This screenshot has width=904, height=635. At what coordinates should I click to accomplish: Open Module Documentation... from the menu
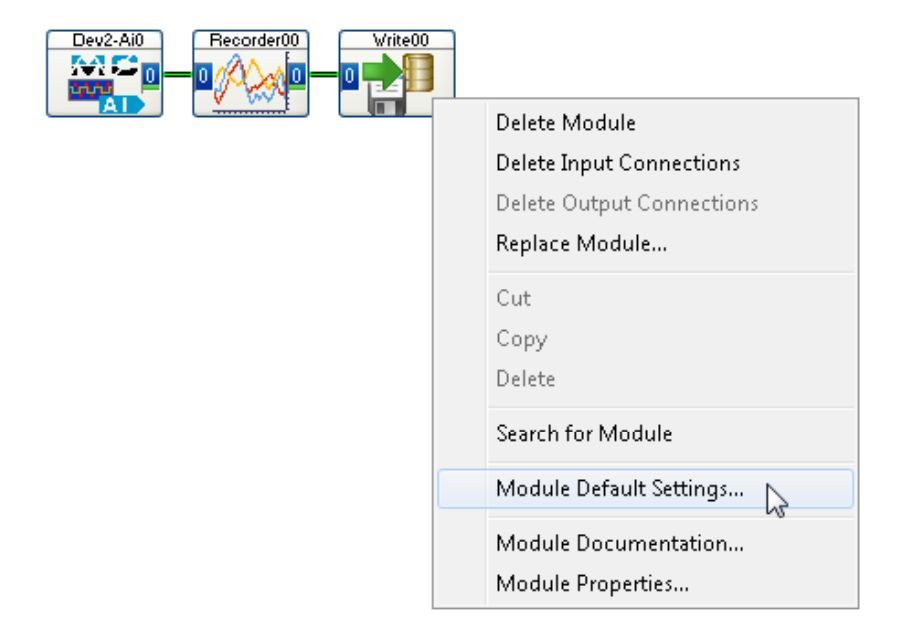click(x=619, y=544)
